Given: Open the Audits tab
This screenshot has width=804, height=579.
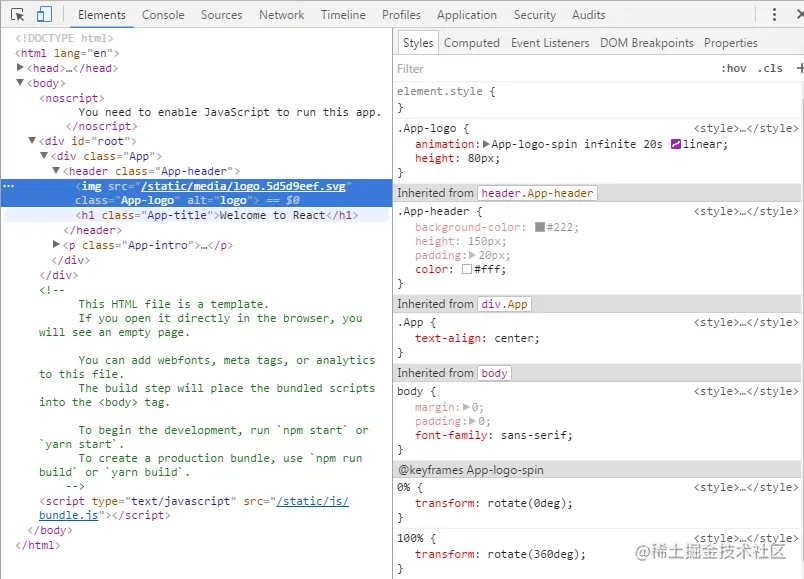Looking at the screenshot, I should point(589,15).
